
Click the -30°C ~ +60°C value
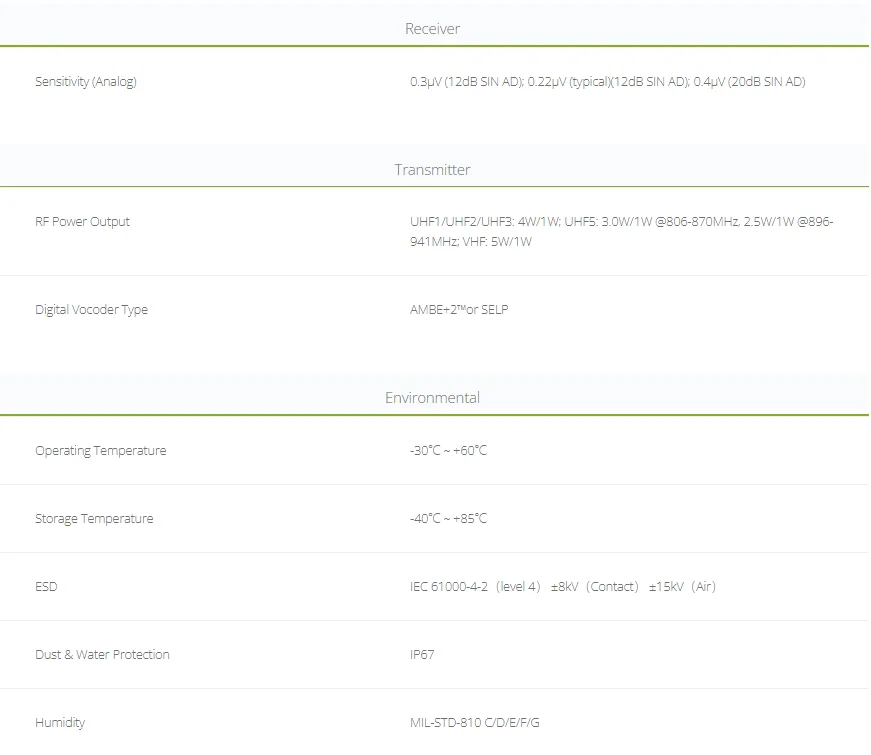(448, 451)
